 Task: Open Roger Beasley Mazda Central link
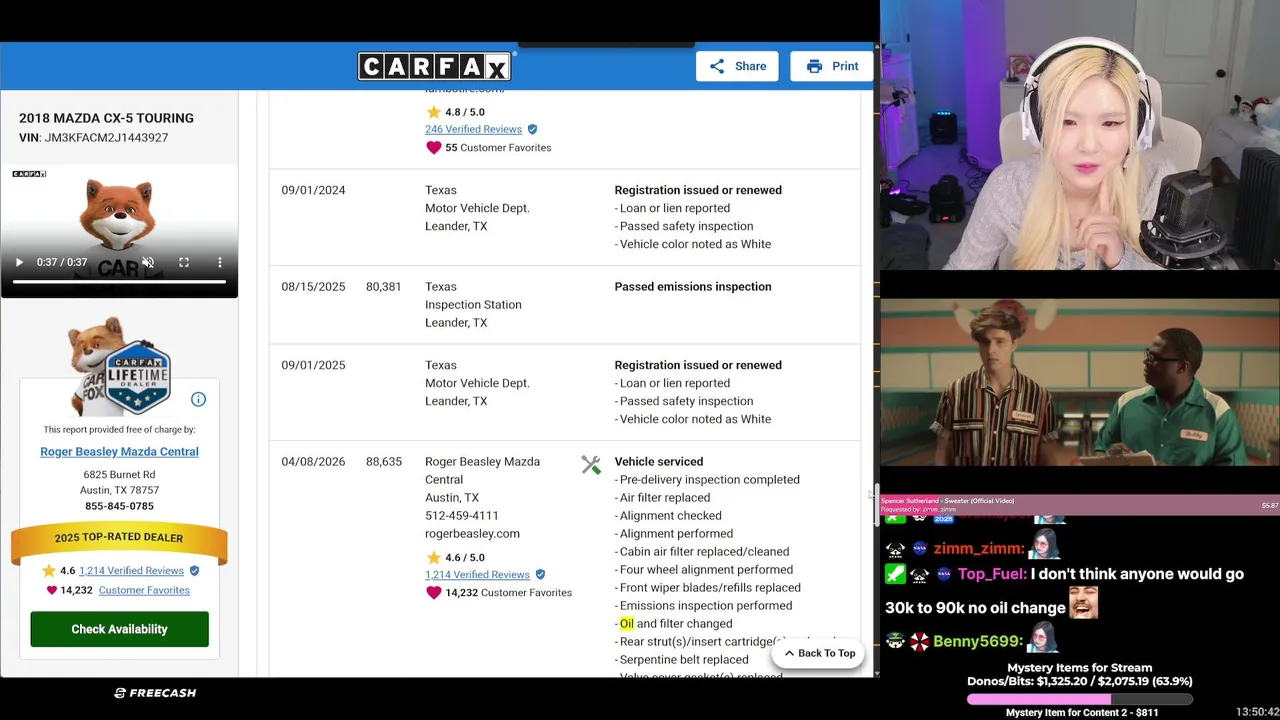[119, 451]
